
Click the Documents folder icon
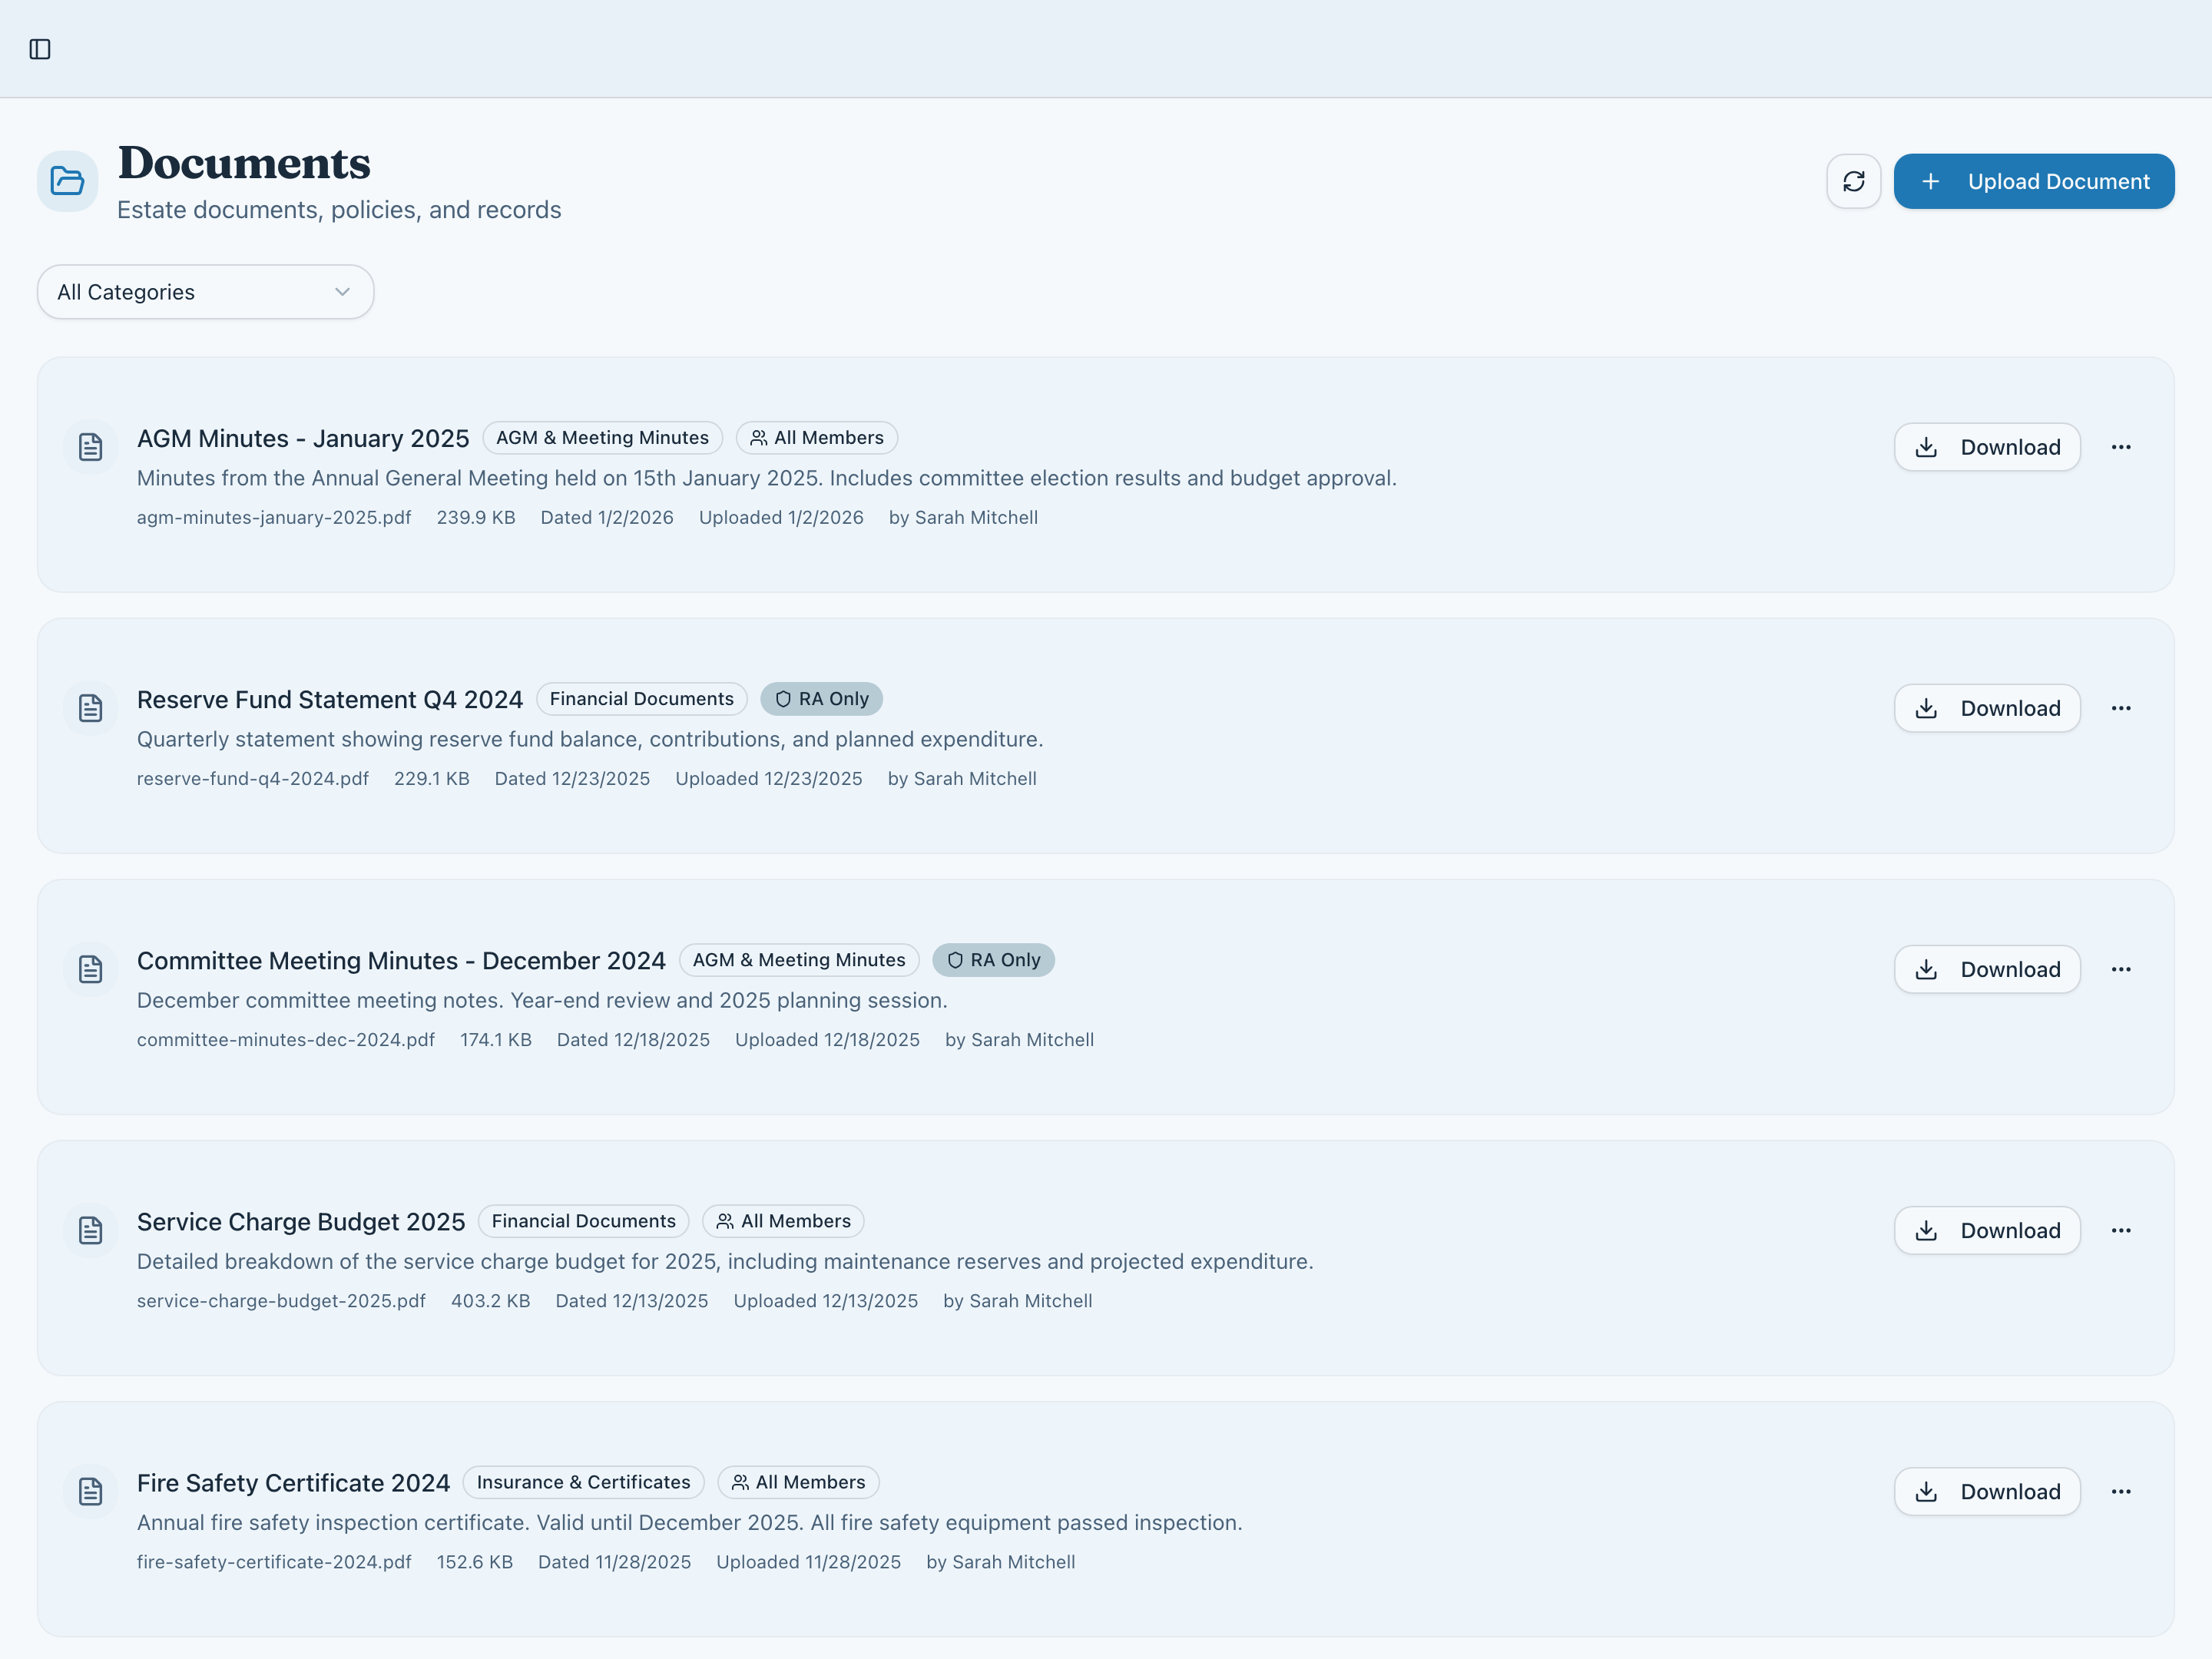click(67, 181)
